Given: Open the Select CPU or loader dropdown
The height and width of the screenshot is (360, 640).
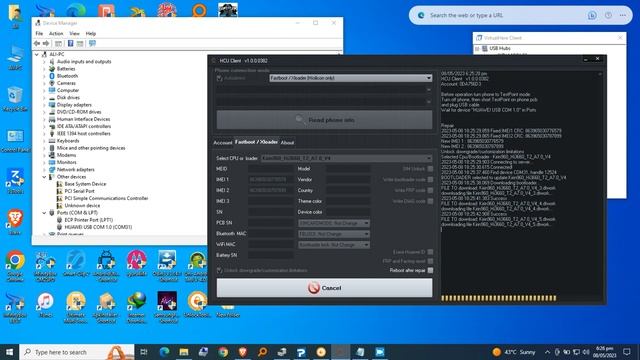Looking at the screenshot, I should pyautogui.click(x=346, y=158).
